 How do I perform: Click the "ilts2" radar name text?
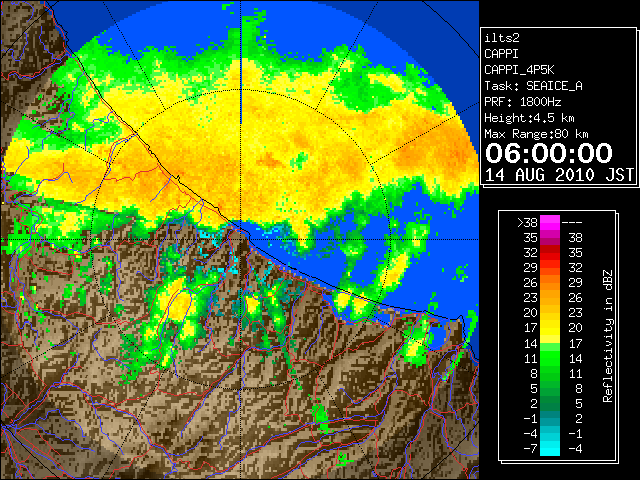coord(502,38)
